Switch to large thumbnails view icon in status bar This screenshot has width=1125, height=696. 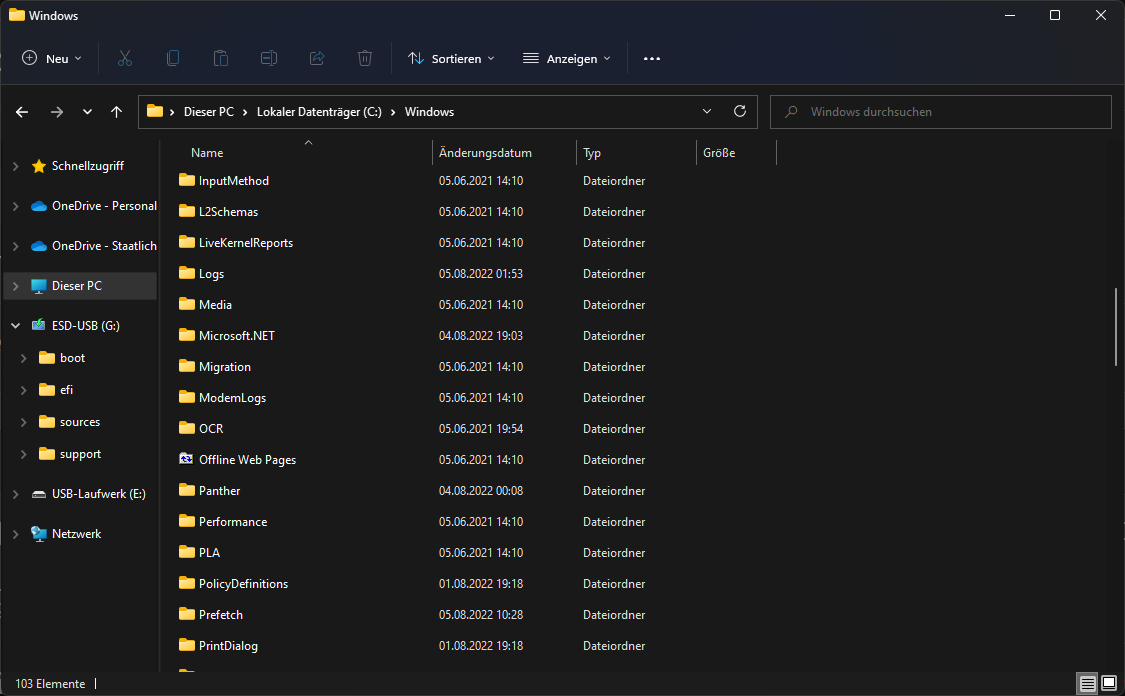coord(1108,683)
